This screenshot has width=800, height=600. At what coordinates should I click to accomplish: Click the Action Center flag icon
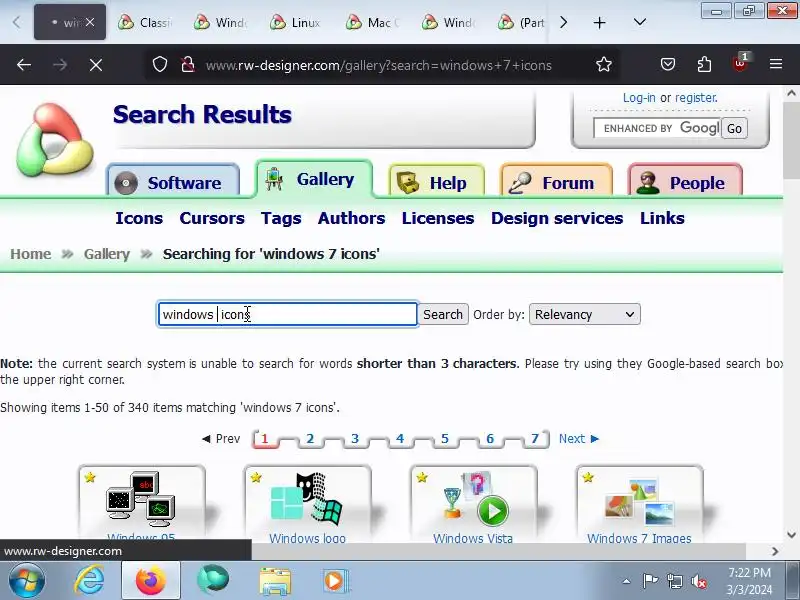(x=650, y=581)
